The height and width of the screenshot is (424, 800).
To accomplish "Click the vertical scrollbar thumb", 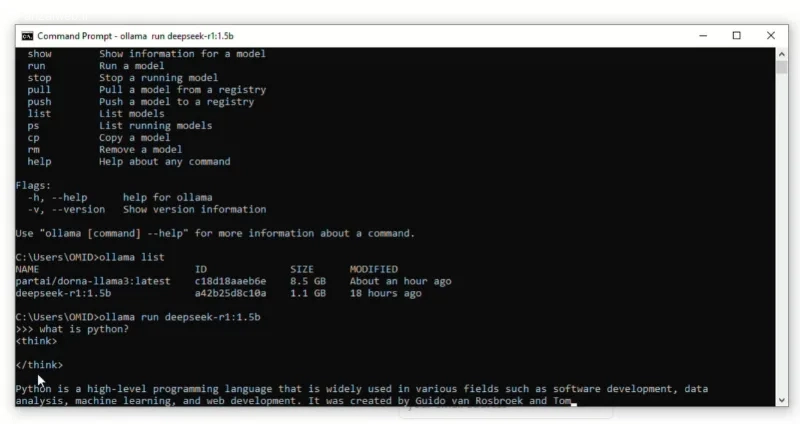I will pyautogui.click(x=782, y=67).
